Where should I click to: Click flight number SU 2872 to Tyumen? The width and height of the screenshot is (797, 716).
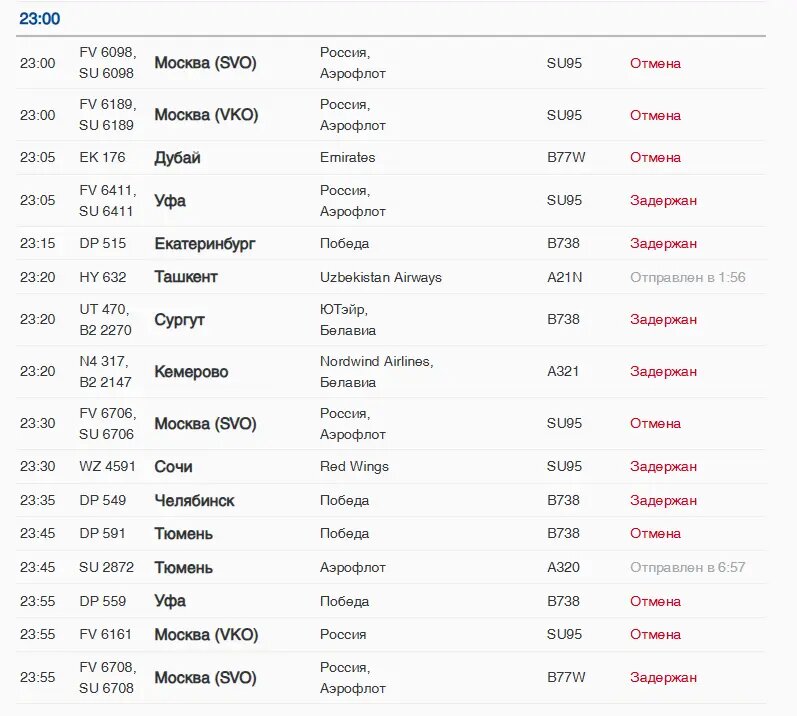coord(106,567)
